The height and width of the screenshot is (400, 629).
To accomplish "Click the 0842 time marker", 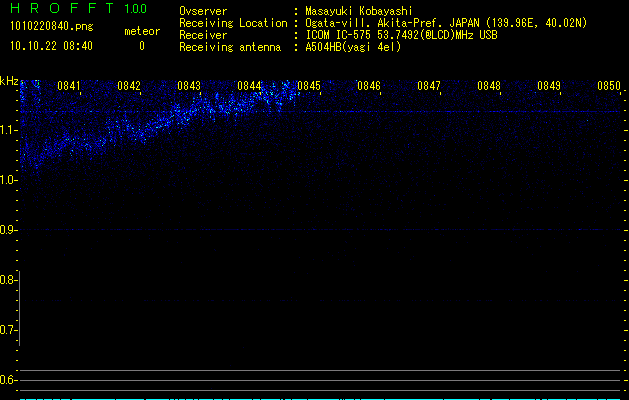I will (129, 86).
